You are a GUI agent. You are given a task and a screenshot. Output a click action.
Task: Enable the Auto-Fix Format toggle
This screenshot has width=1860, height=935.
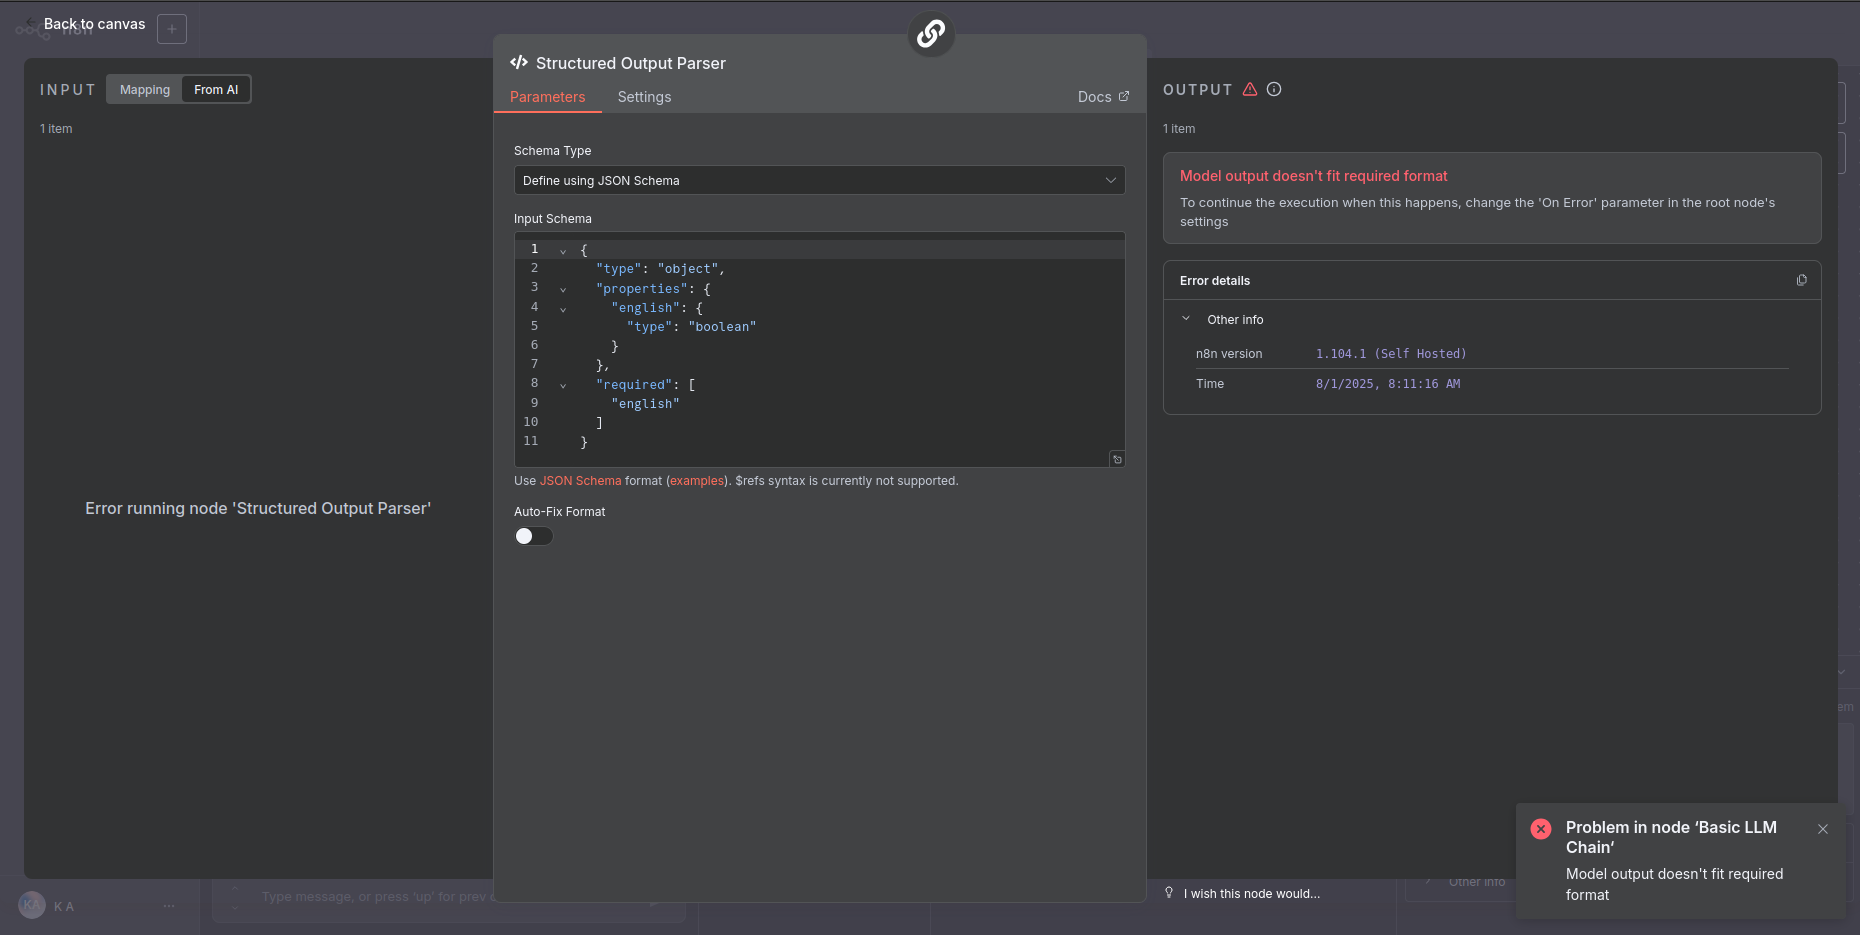[x=534, y=536]
